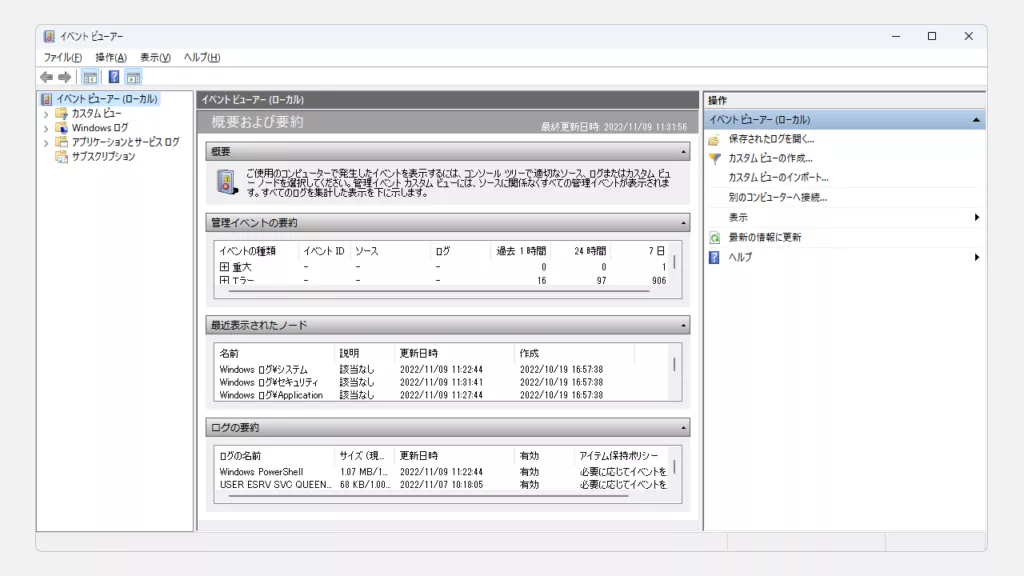Image resolution: width=1024 pixels, height=576 pixels.
Task: Click 別のコンピューターへ接続... action
Action: 777,198
